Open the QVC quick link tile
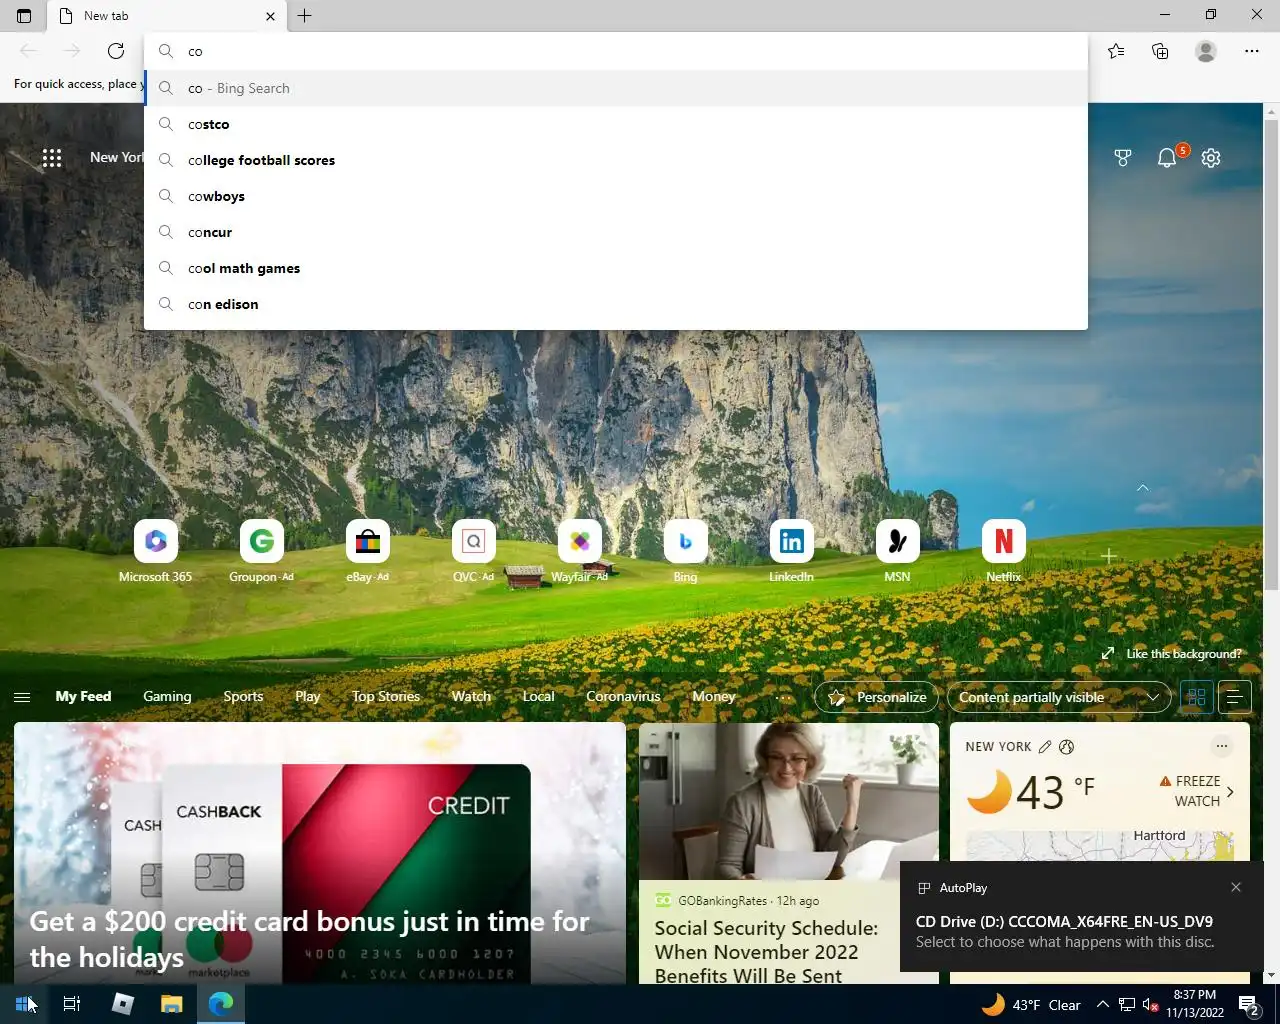This screenshot has width=1280, height=1024. 473,551
